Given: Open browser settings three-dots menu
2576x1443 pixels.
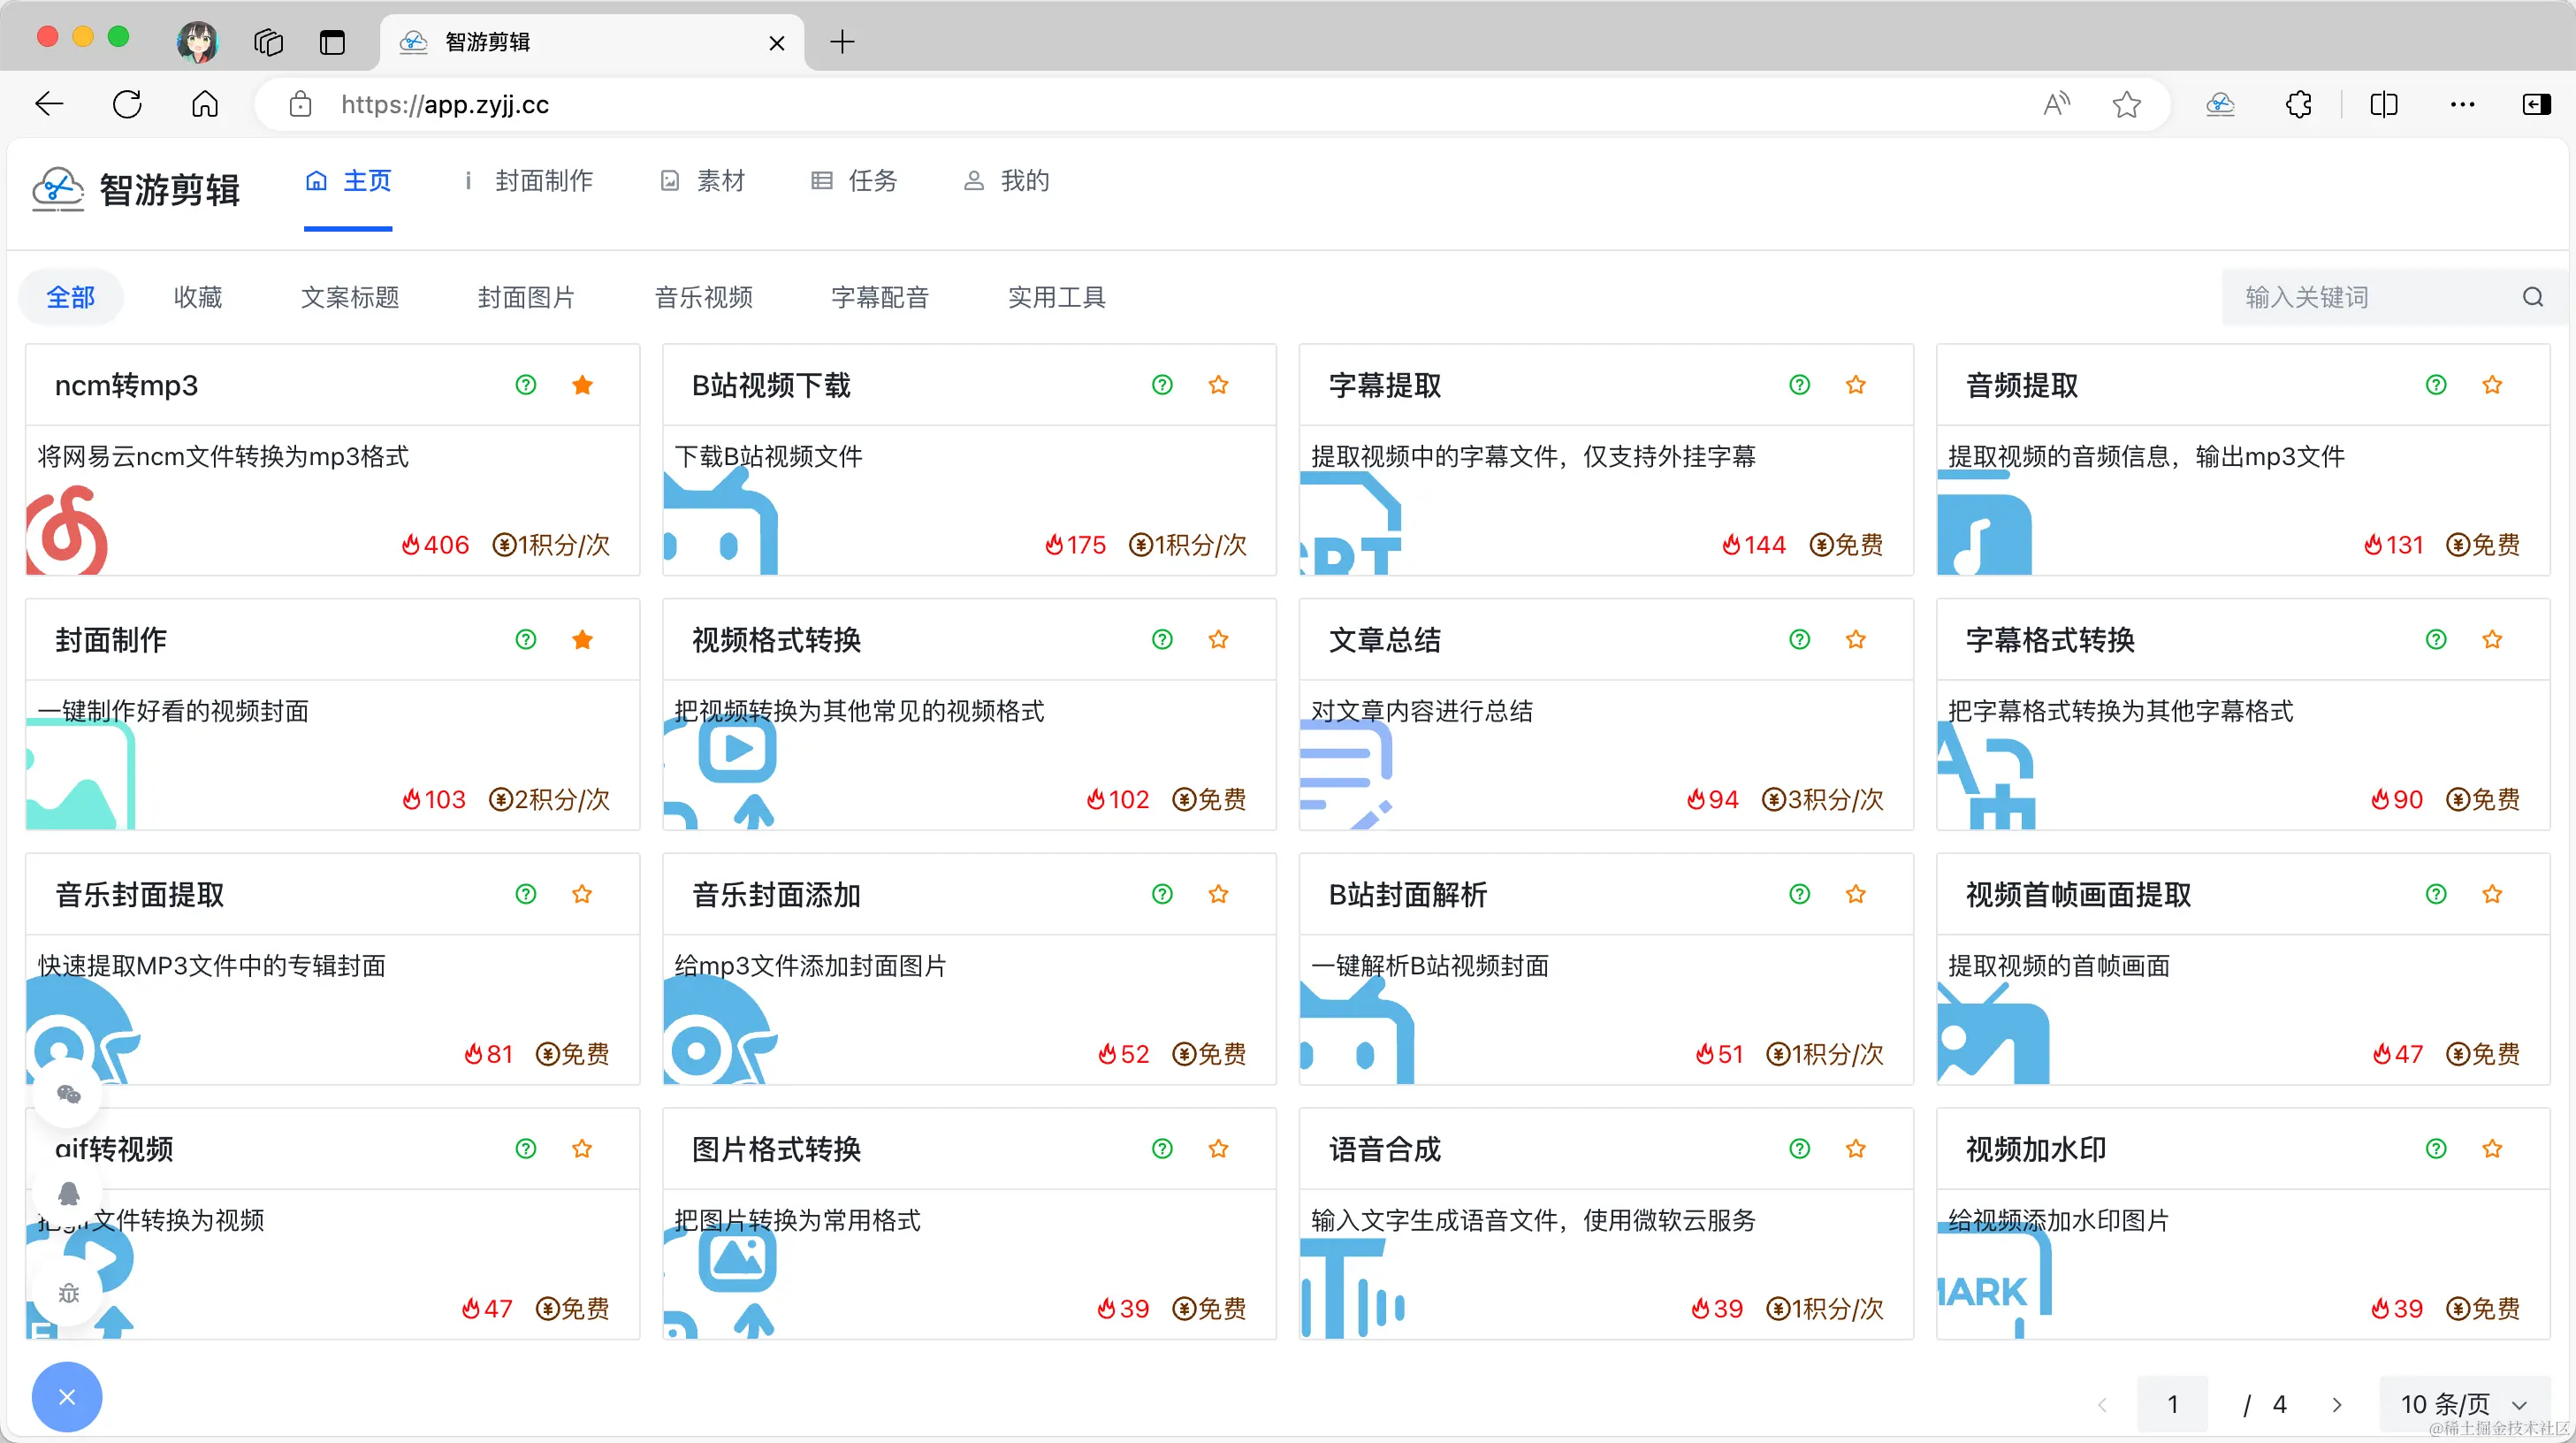Looking at the screenshot, I should (2462, 104).
